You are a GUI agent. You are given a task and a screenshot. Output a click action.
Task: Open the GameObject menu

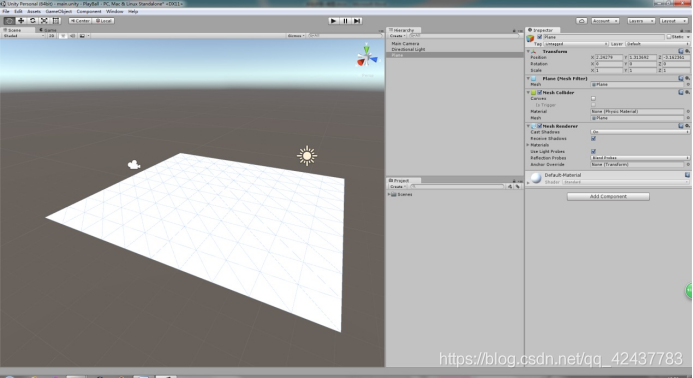click(59, 11)
